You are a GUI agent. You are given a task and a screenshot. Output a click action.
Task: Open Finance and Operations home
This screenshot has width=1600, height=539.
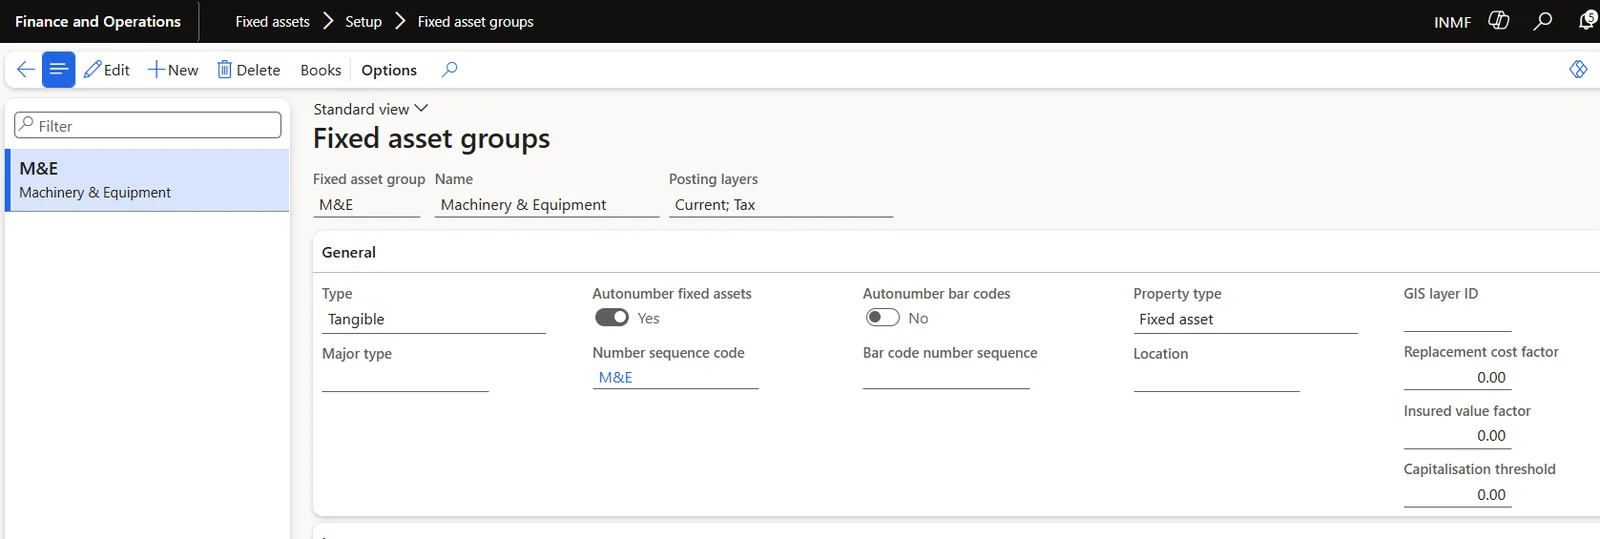pyautogui.click(x=98, y=21)
